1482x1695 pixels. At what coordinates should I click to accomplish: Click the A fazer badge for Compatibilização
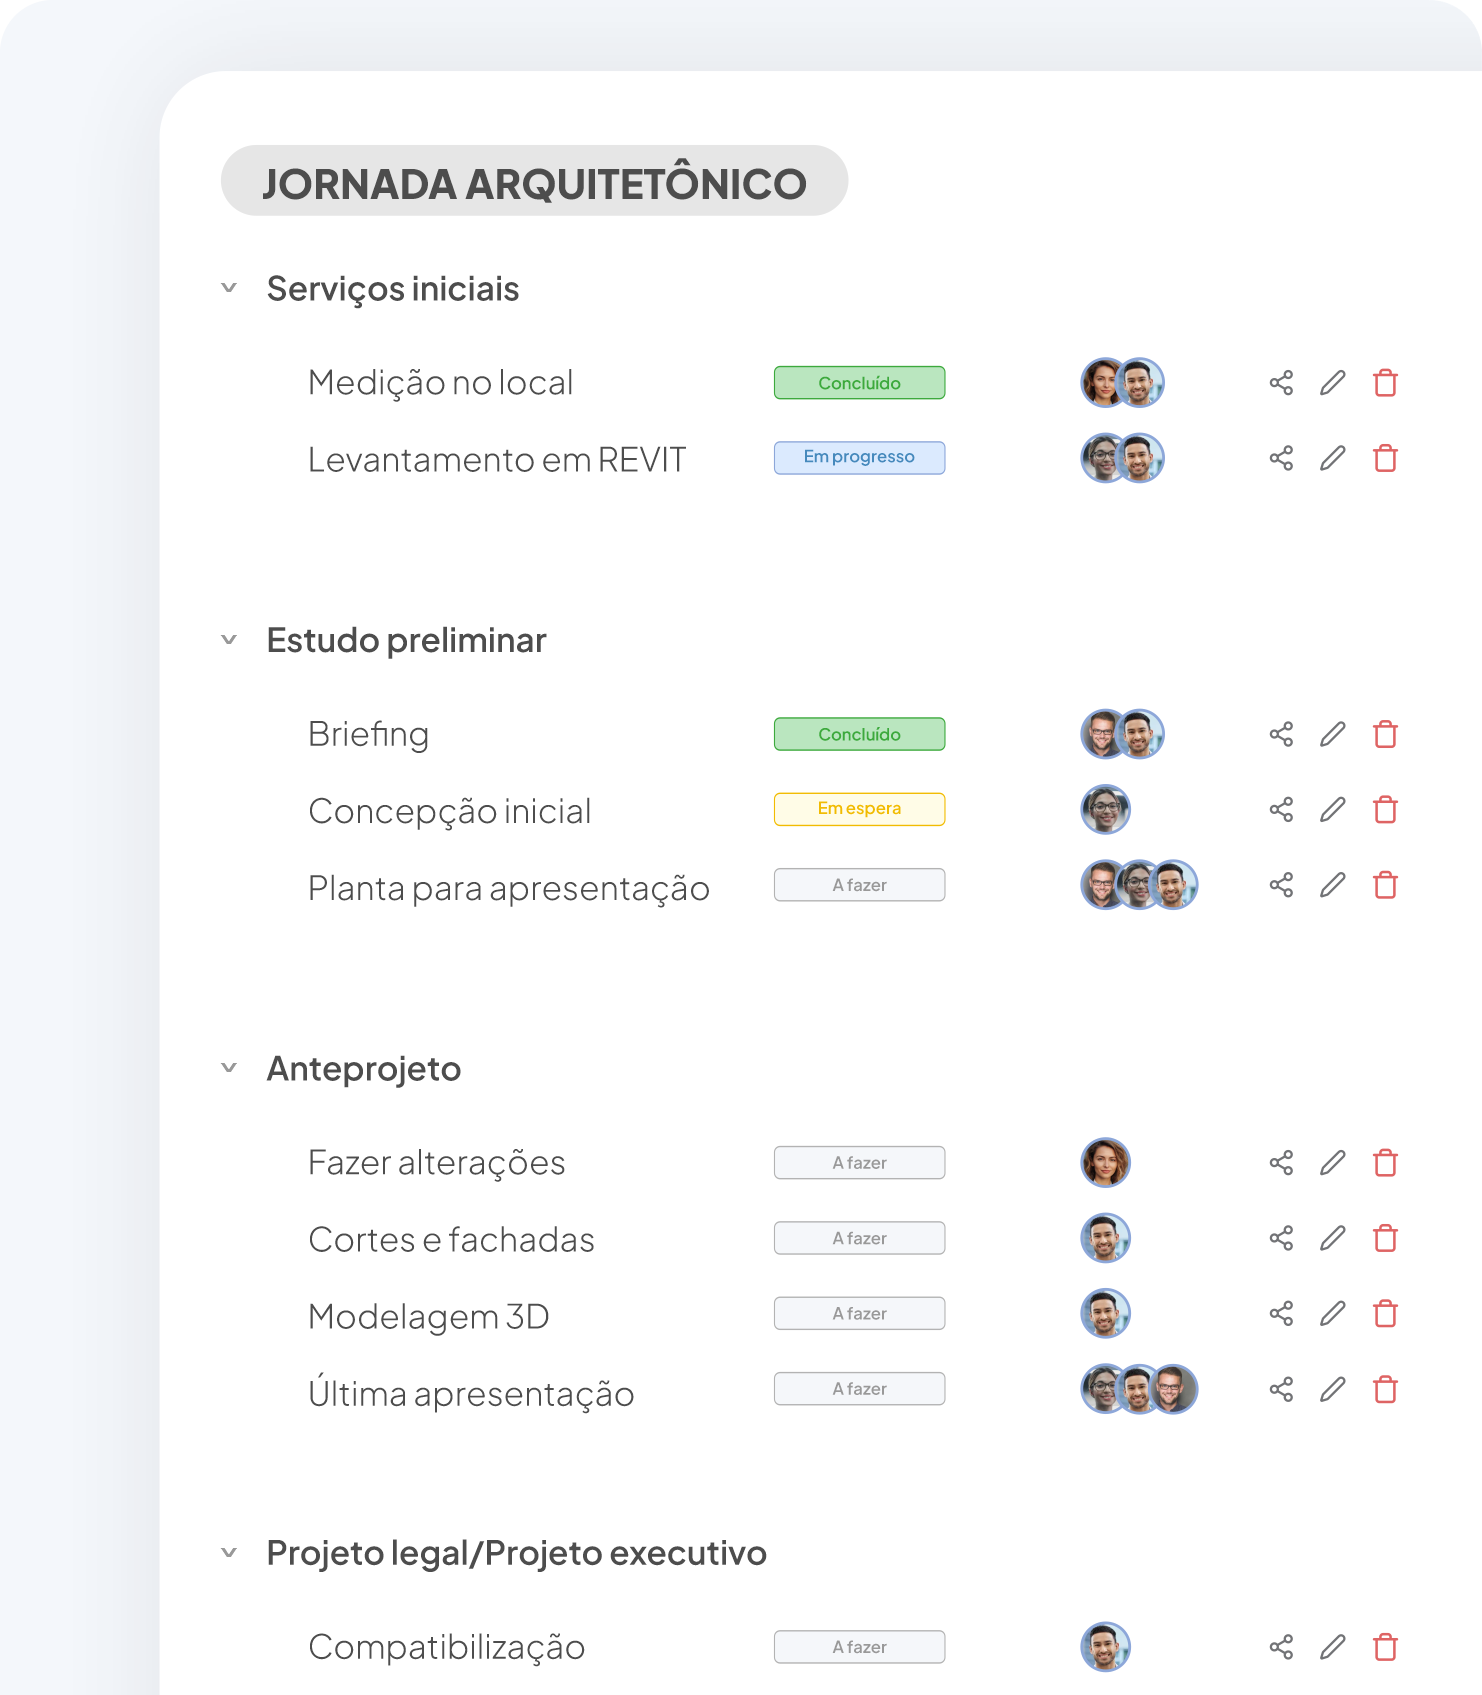859,1647
